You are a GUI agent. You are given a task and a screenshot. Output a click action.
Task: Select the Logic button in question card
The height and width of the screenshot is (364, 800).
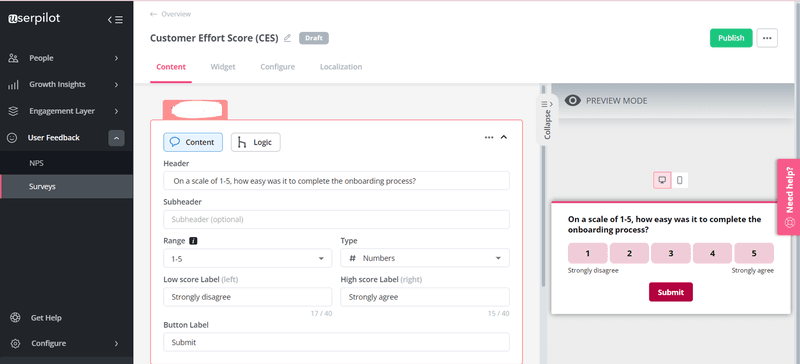256,142
